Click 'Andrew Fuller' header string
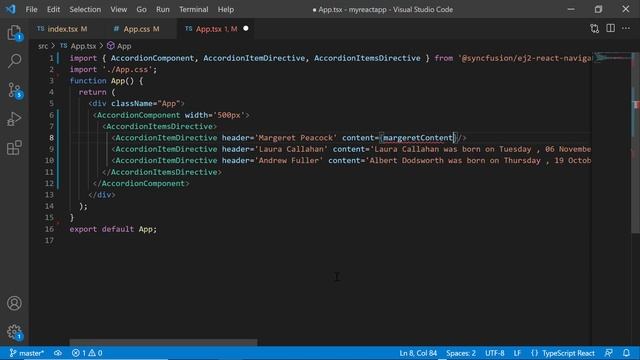 (289, 161)
